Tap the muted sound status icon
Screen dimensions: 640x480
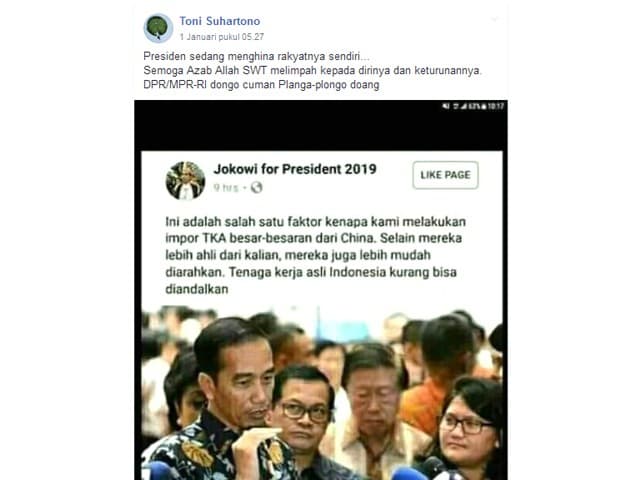(x=446, y=106)
